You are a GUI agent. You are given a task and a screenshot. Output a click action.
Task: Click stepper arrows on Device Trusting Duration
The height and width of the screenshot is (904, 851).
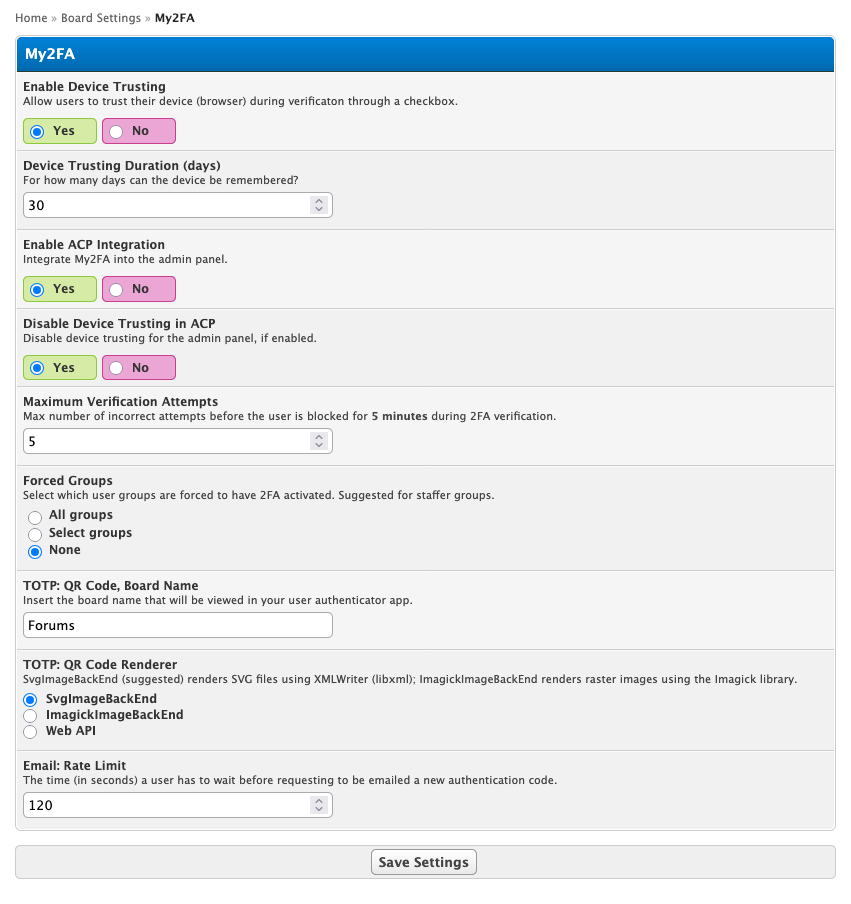319,205
